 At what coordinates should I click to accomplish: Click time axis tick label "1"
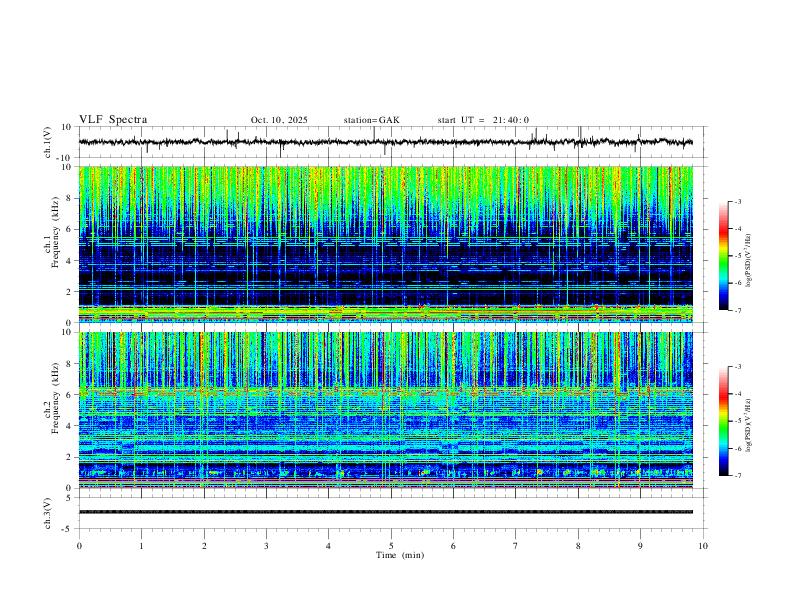pos(141,546)
